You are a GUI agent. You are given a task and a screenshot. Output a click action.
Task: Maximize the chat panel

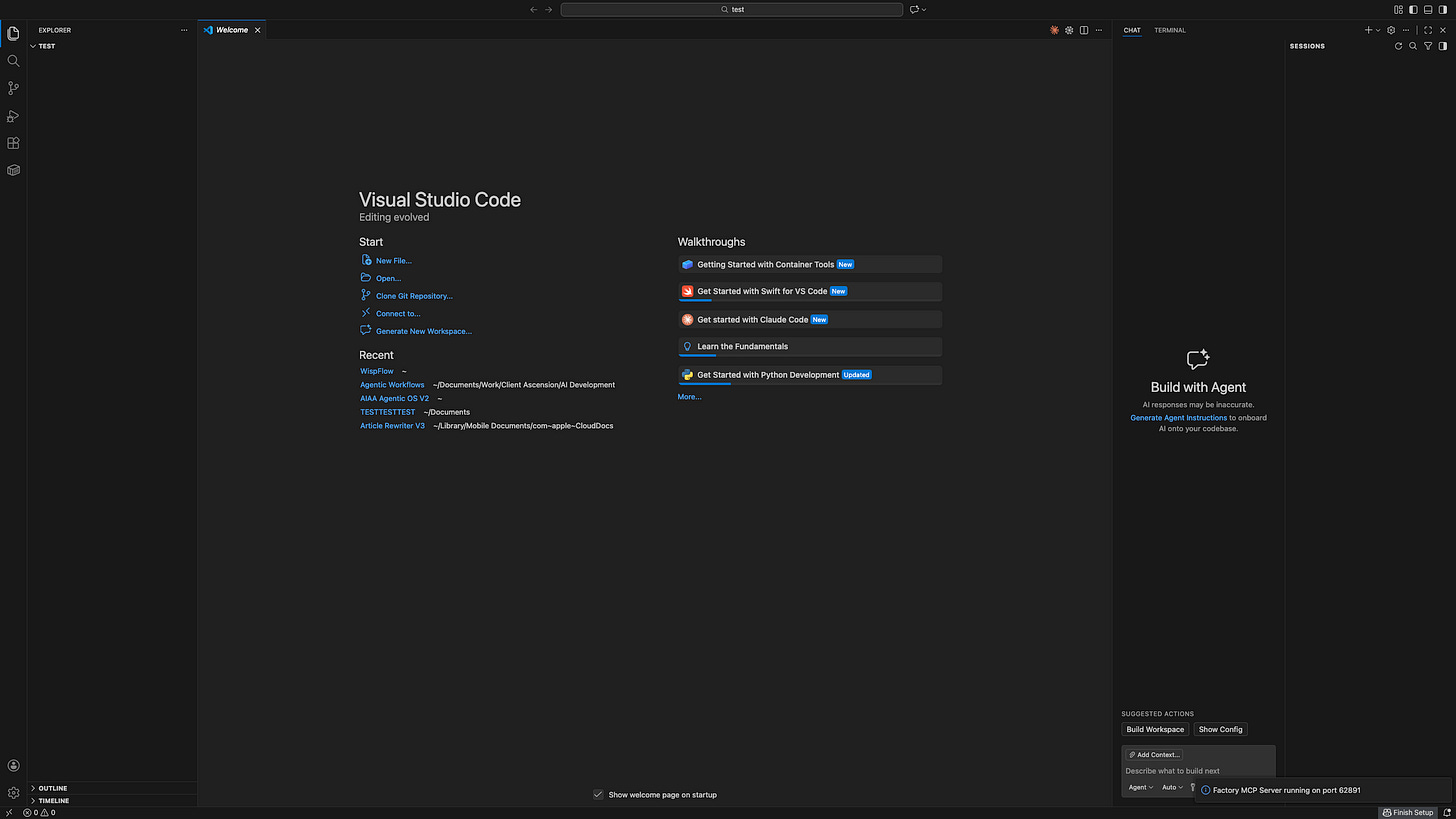(1428, 30)
